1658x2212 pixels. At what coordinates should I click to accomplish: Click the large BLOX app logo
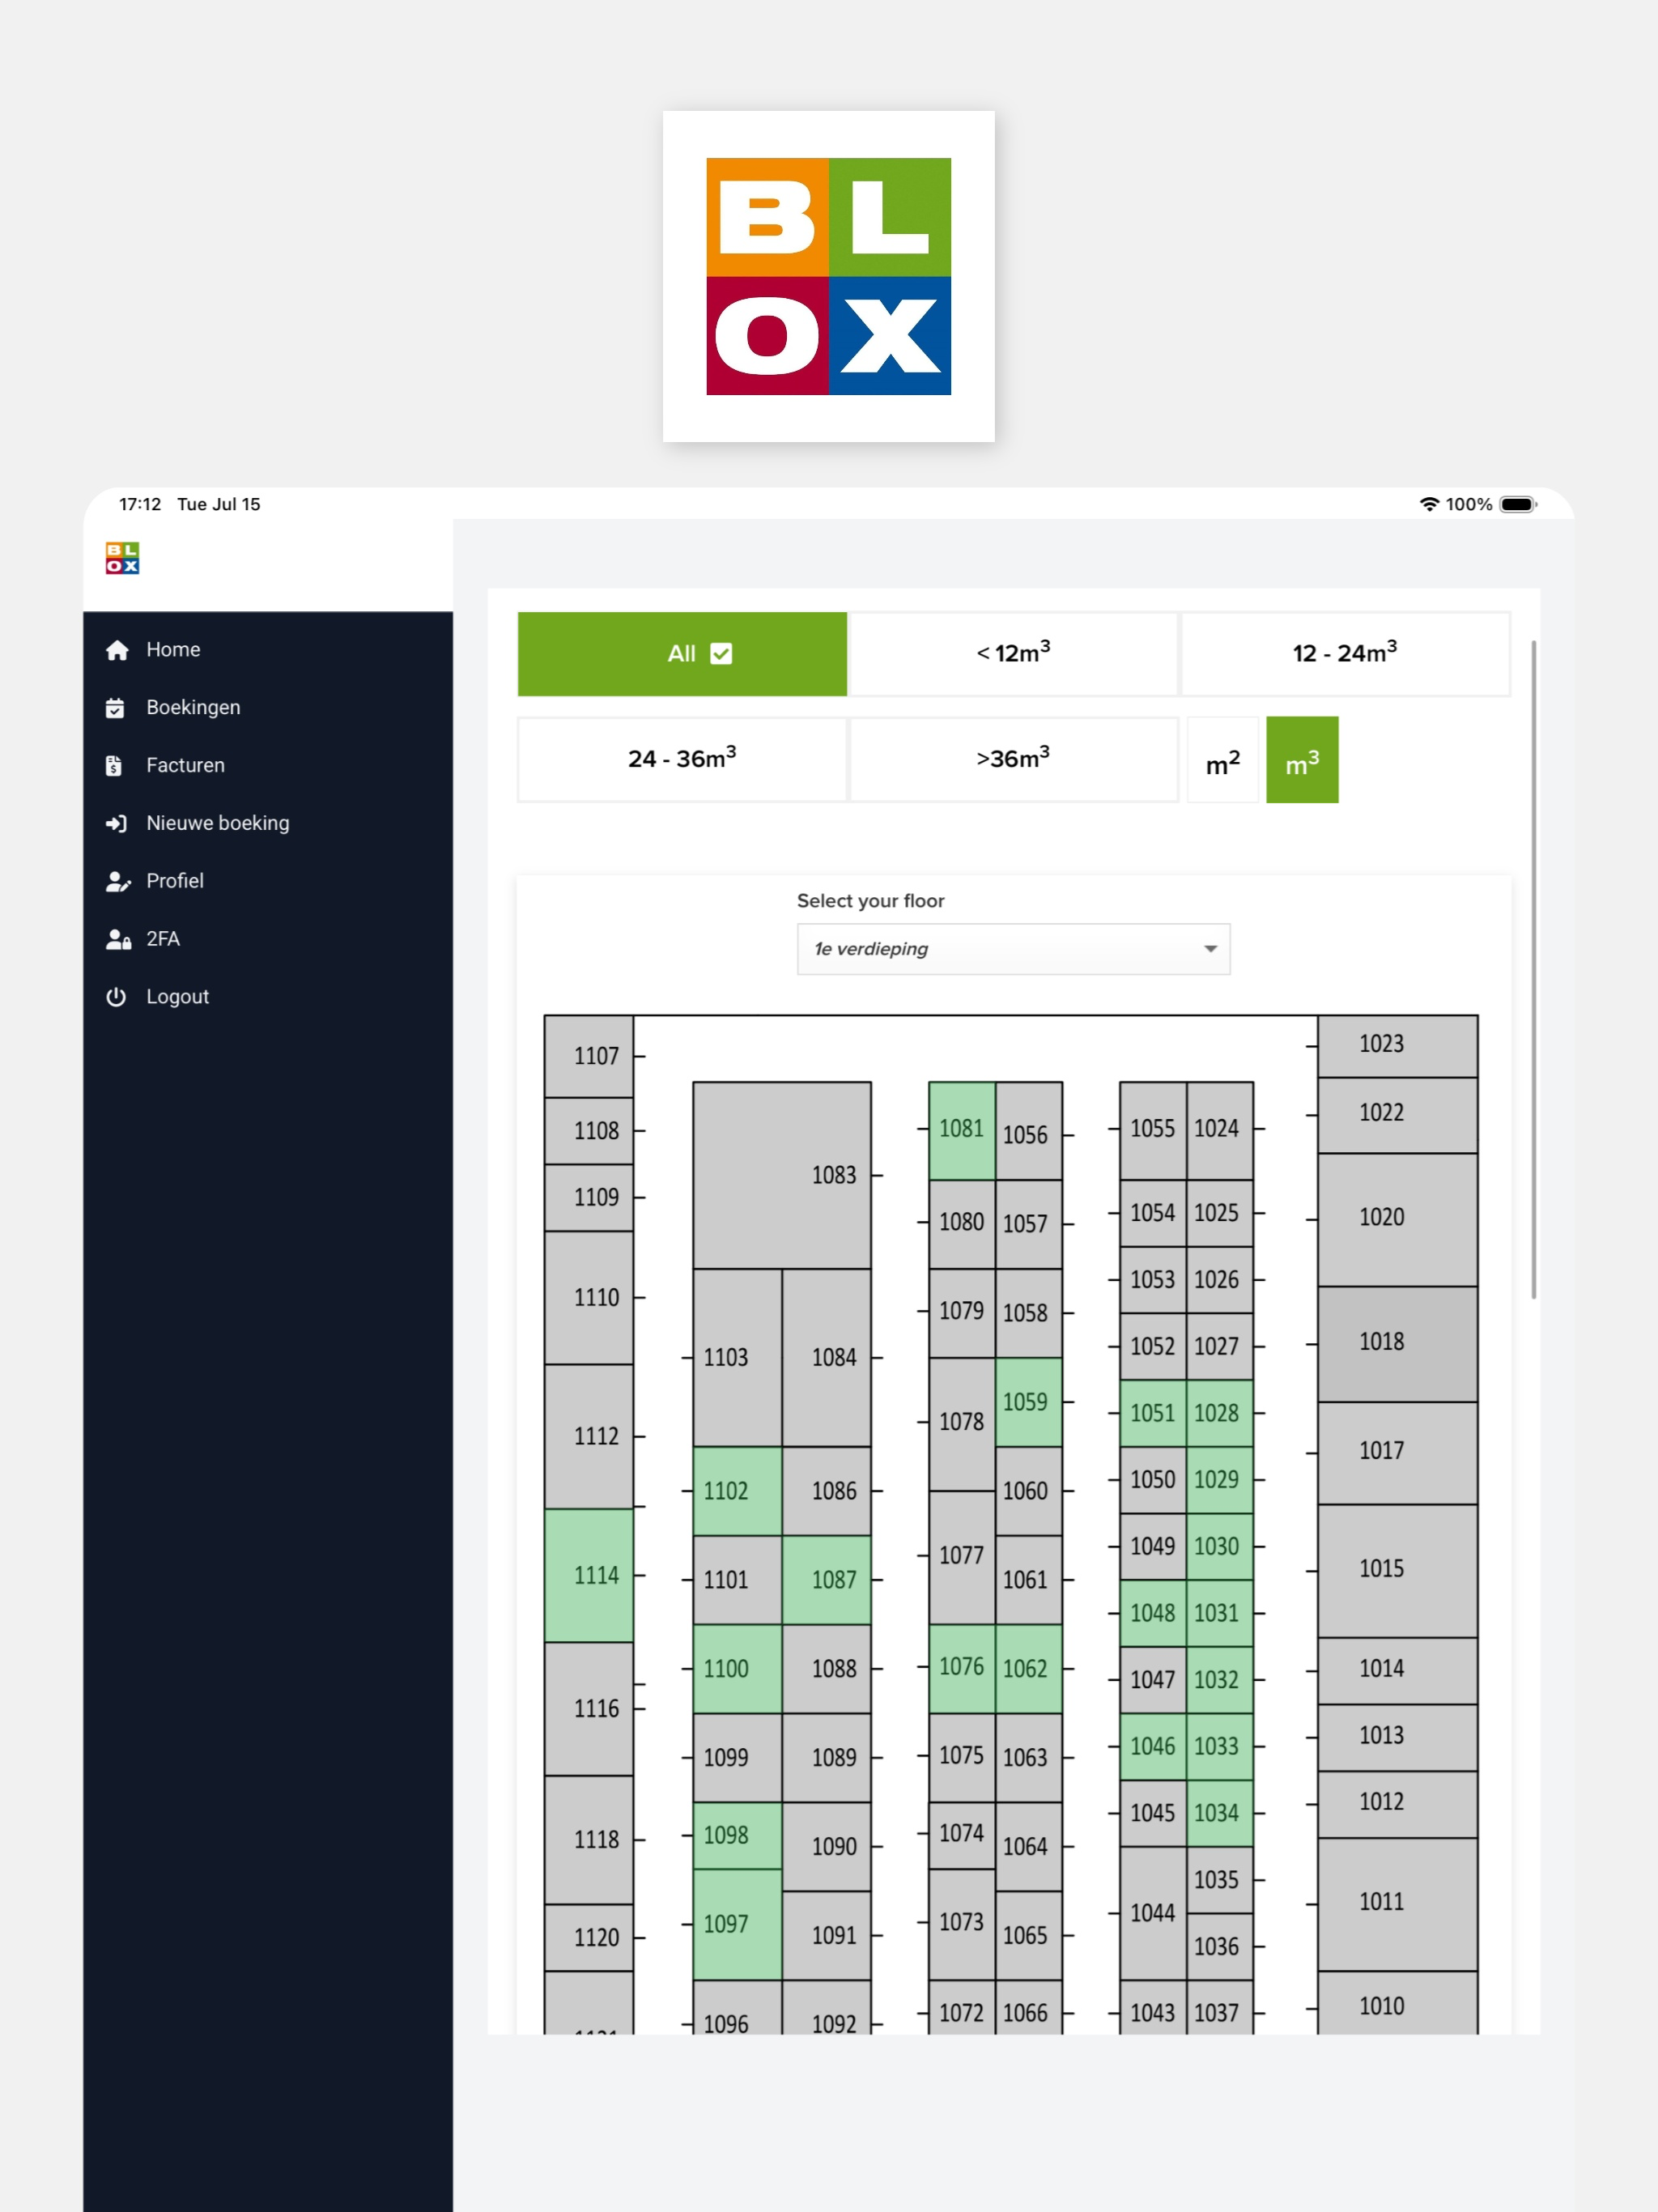[828, 276]
